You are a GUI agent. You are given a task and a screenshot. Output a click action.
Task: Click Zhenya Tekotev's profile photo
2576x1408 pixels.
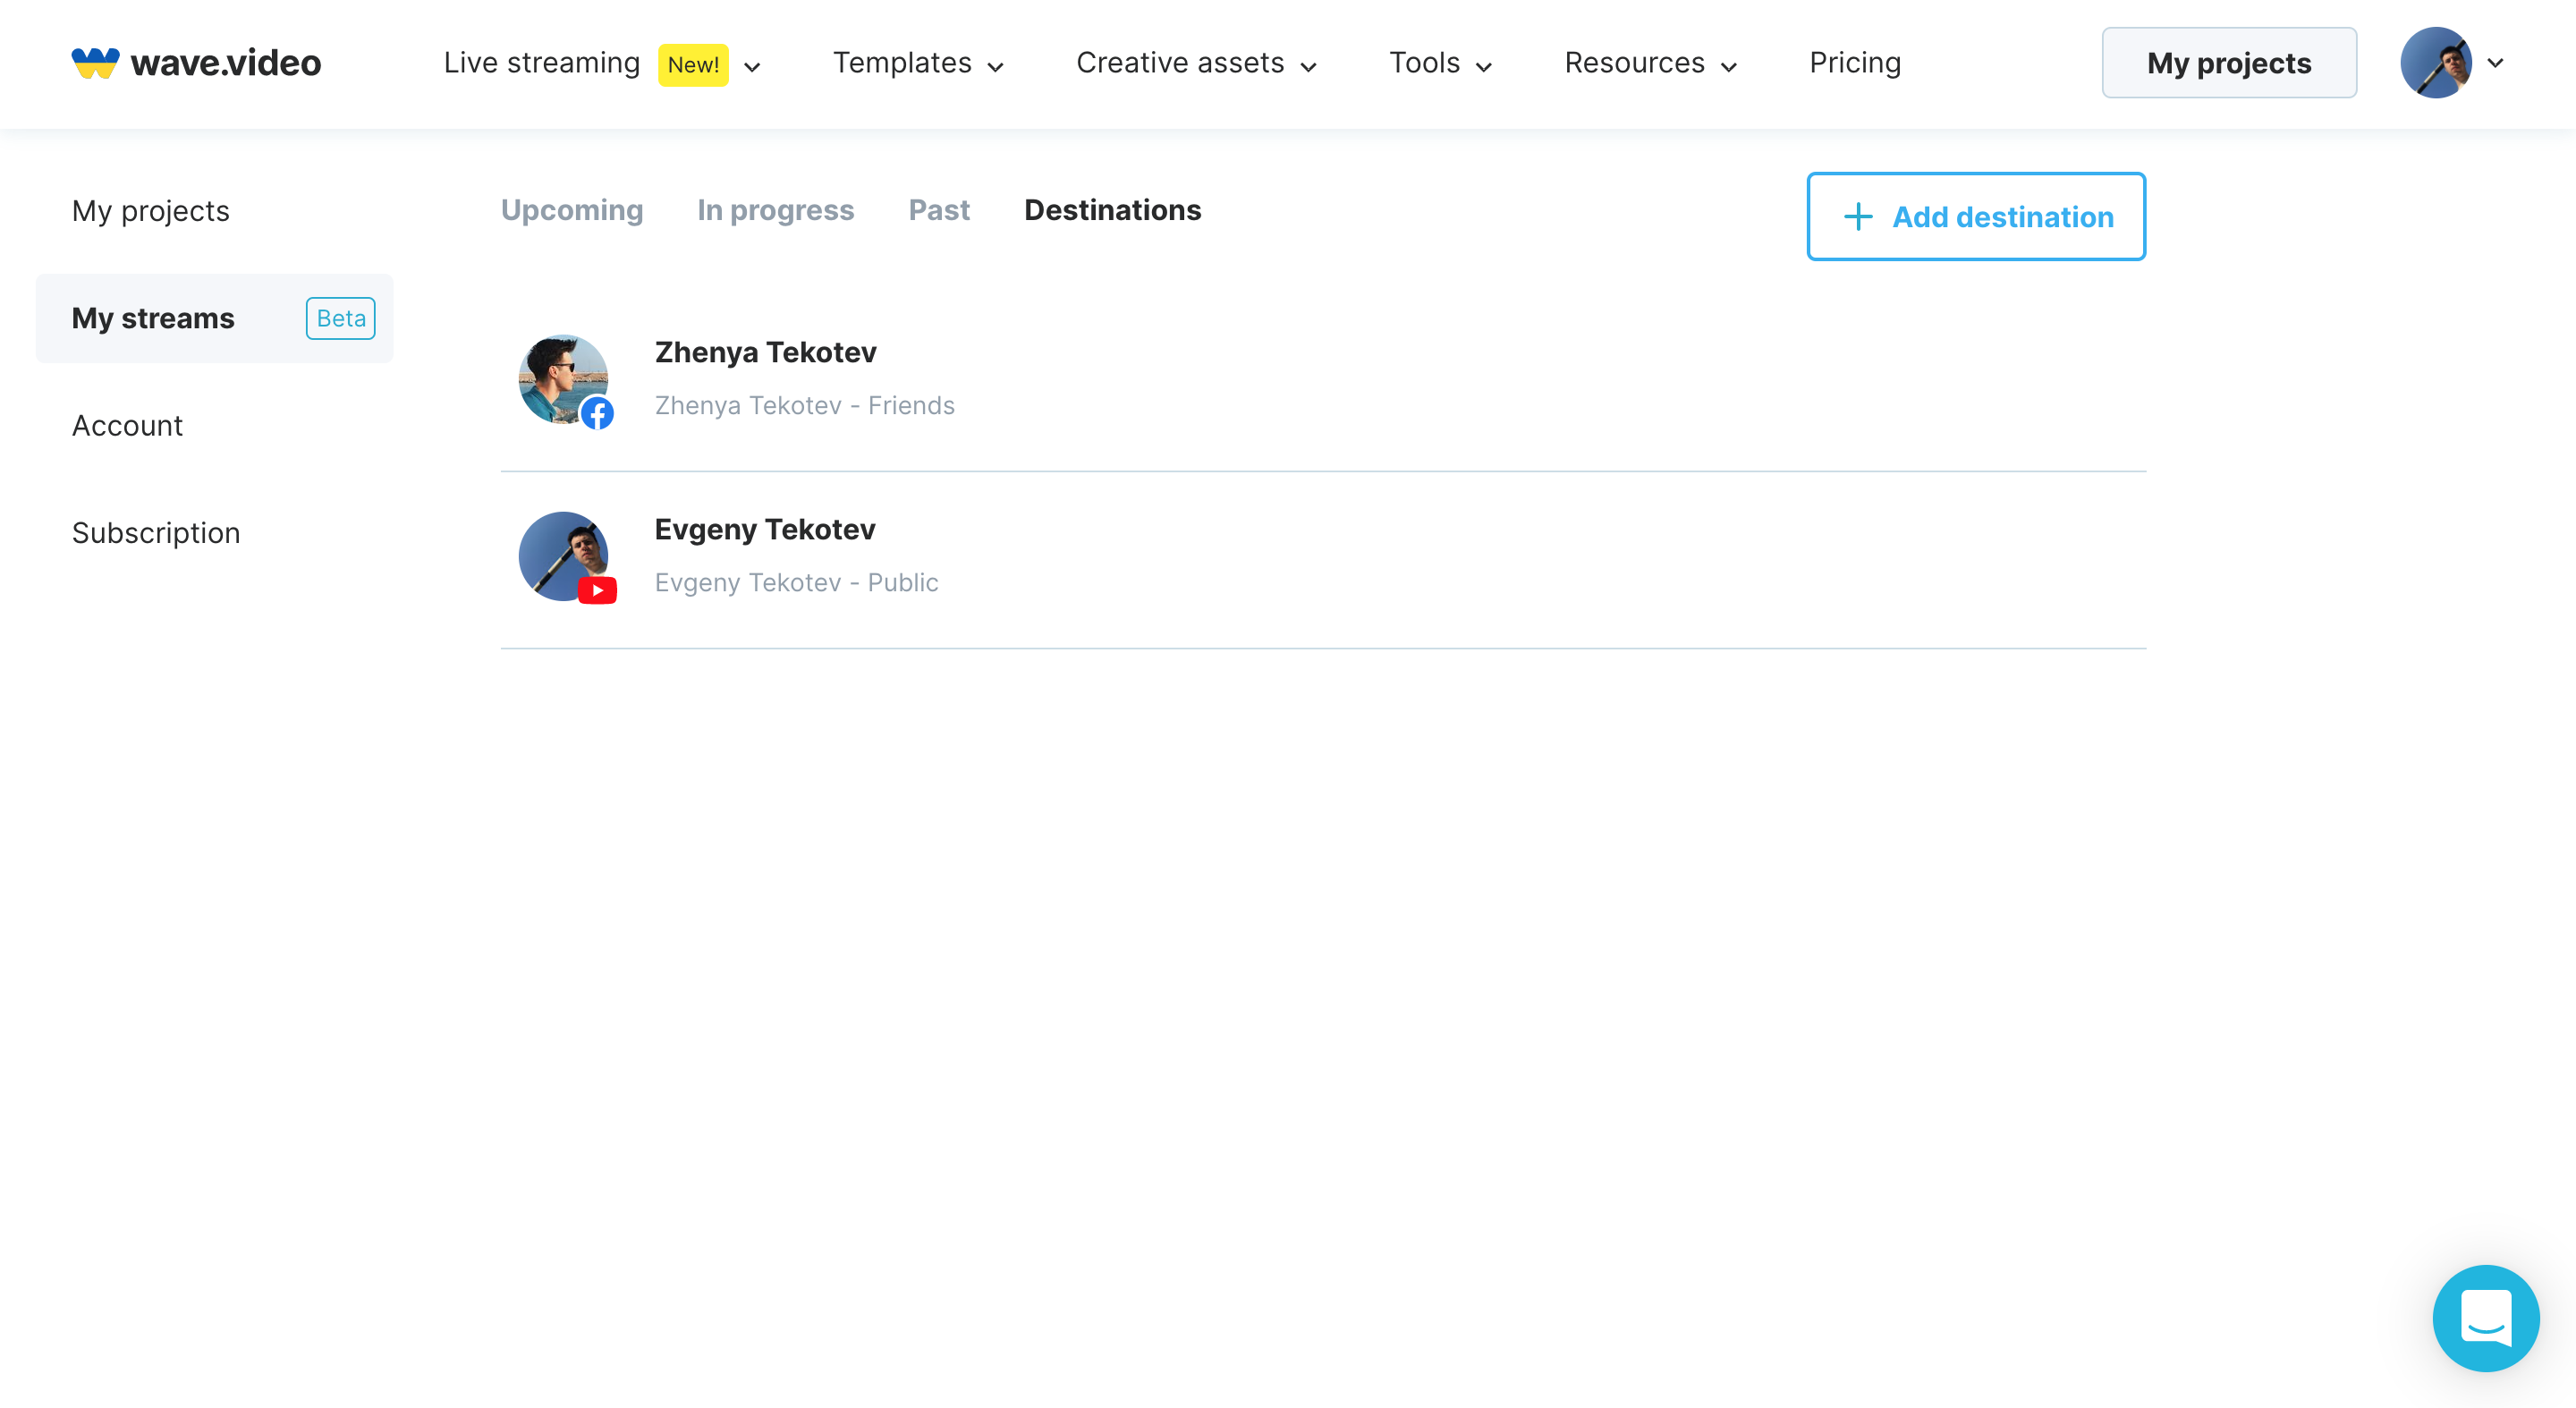[562, 379]
